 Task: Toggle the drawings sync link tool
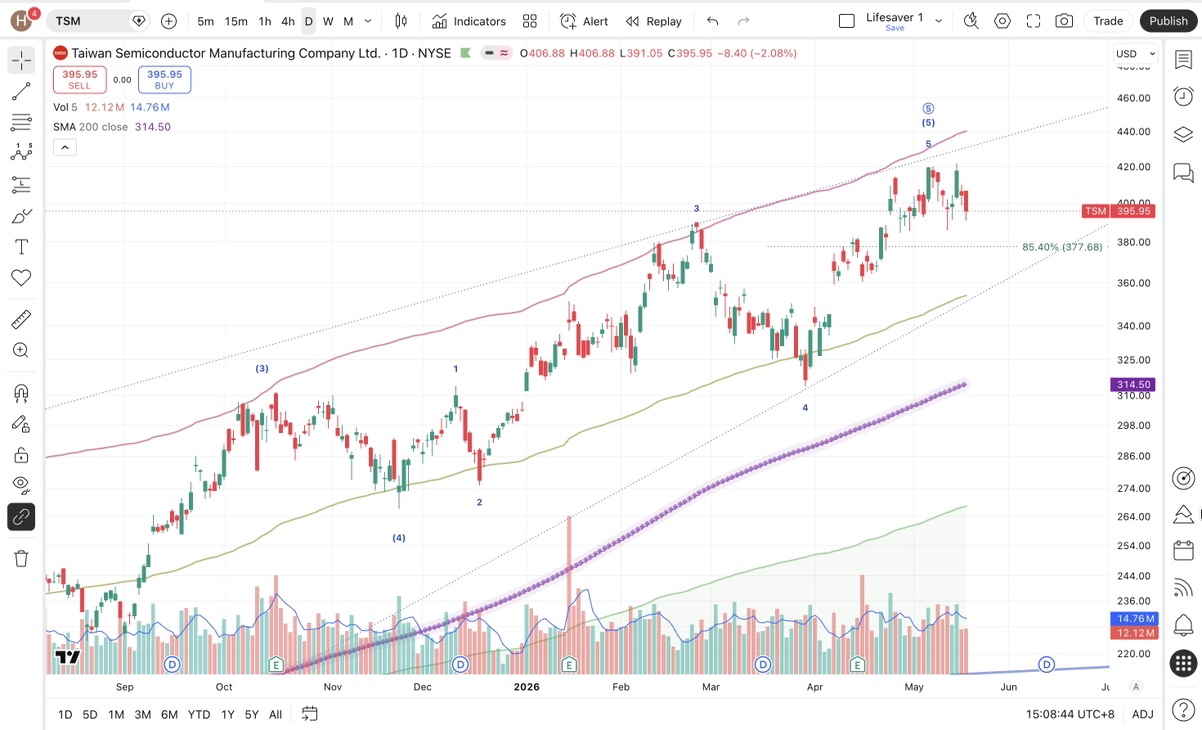click(x=21, y=517)
